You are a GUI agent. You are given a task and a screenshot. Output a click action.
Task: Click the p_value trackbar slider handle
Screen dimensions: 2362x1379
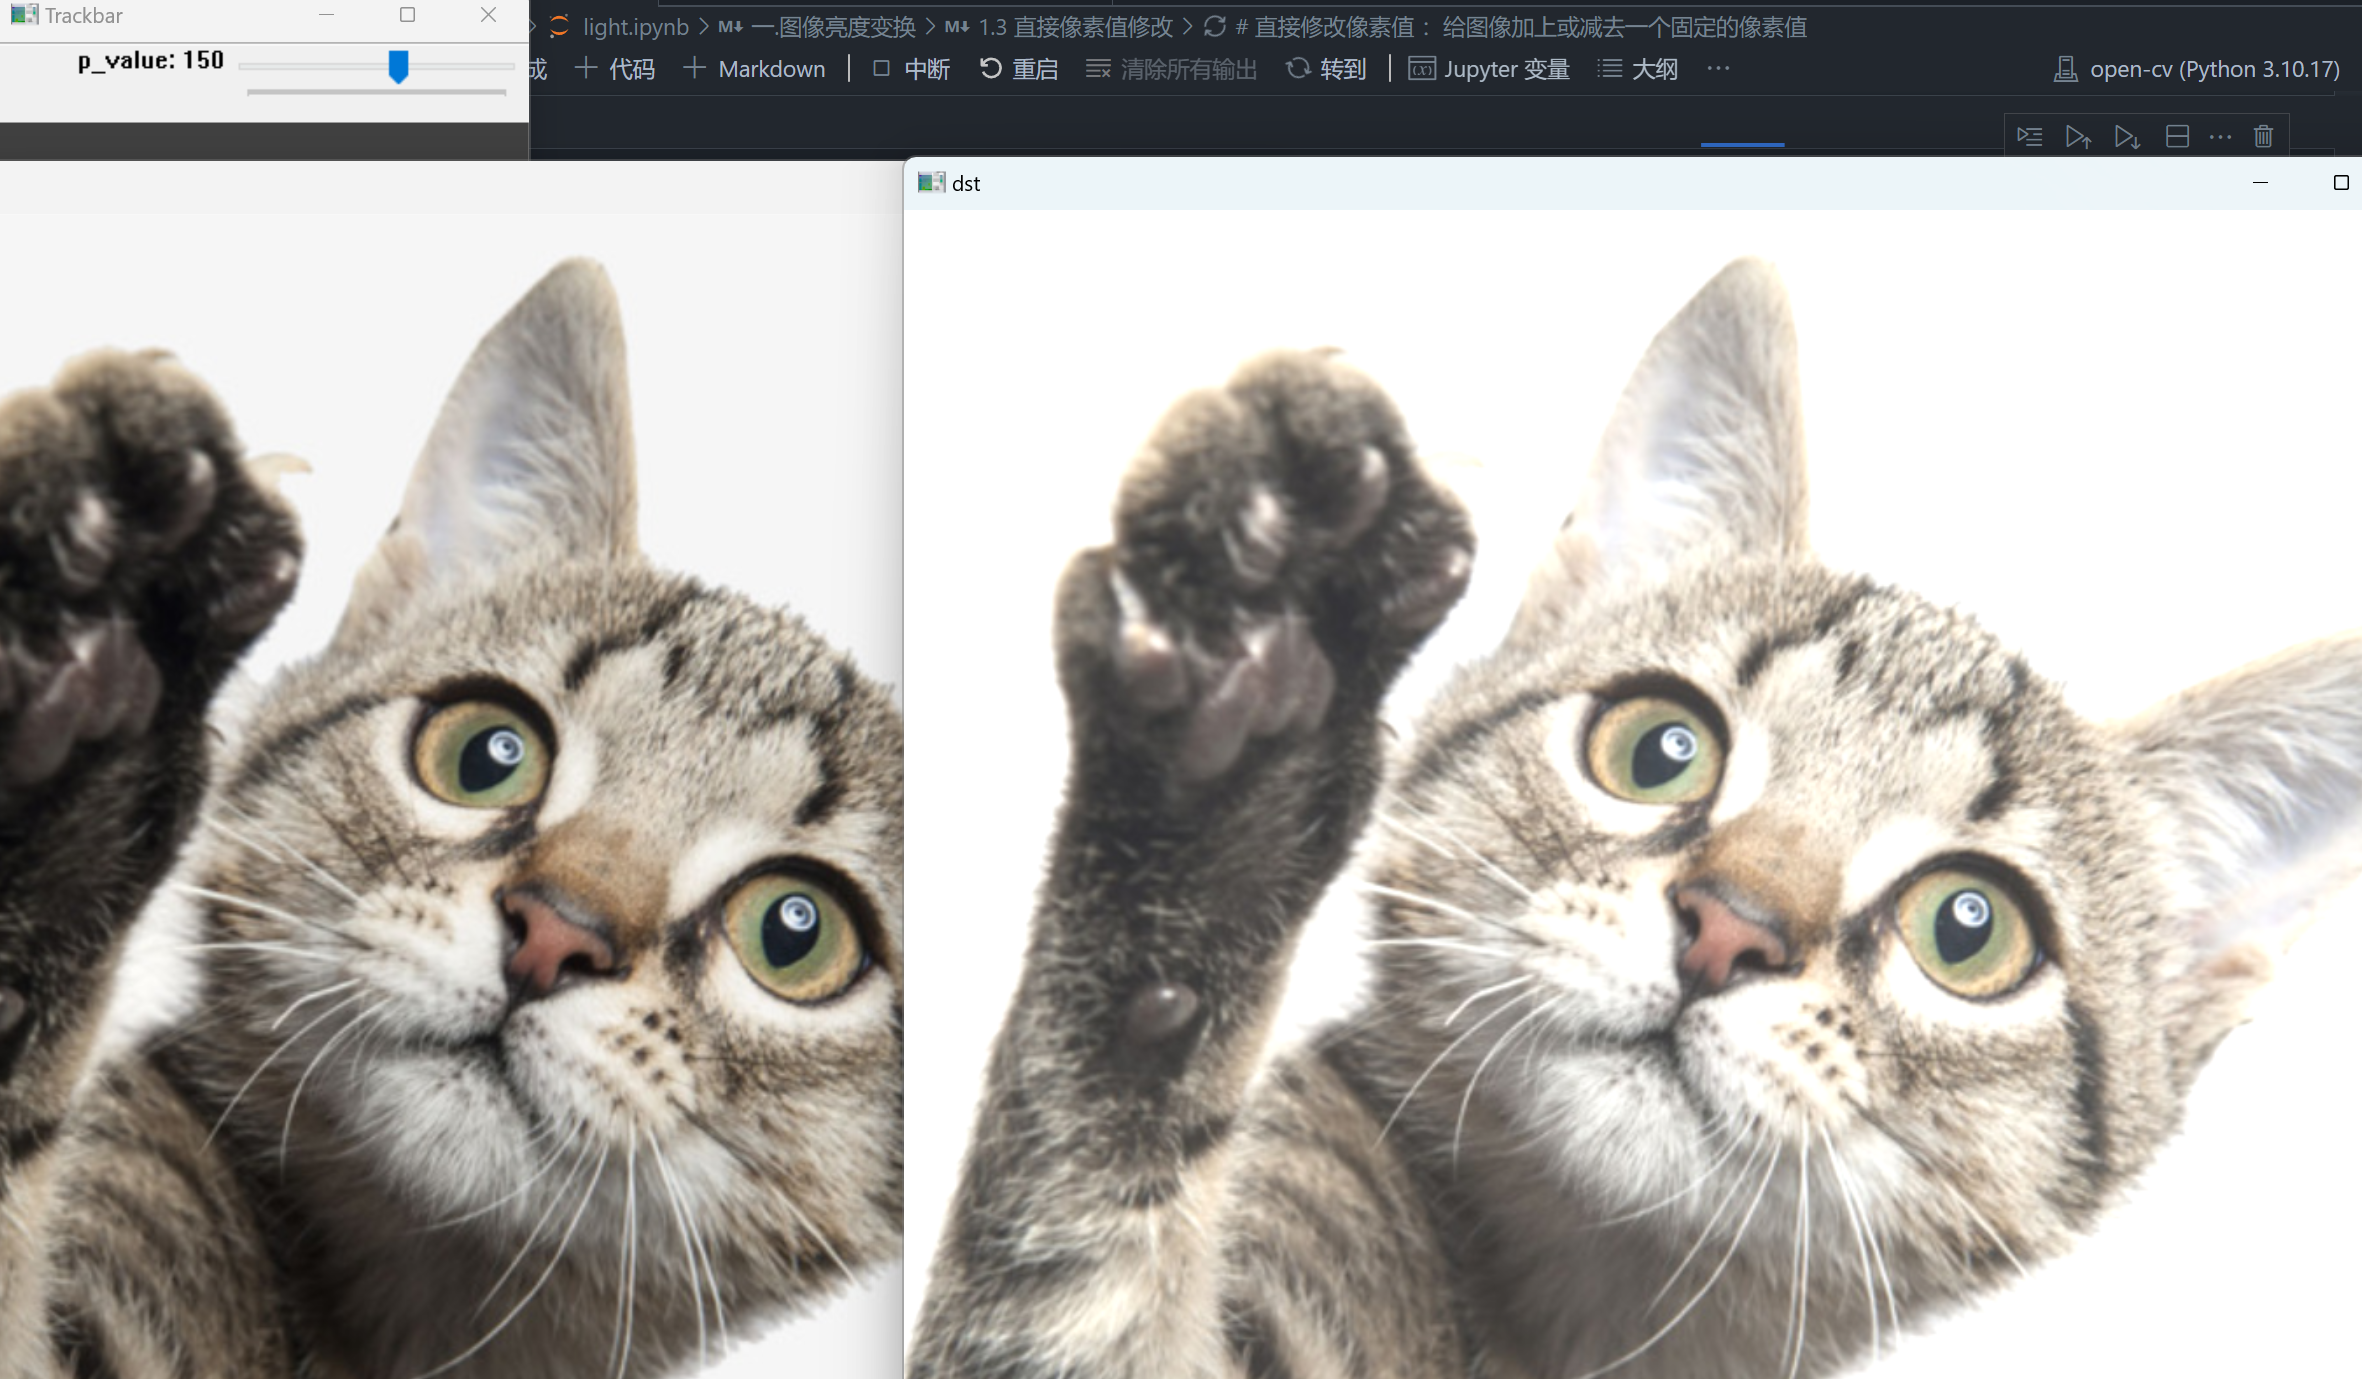[x=398, y=66]
